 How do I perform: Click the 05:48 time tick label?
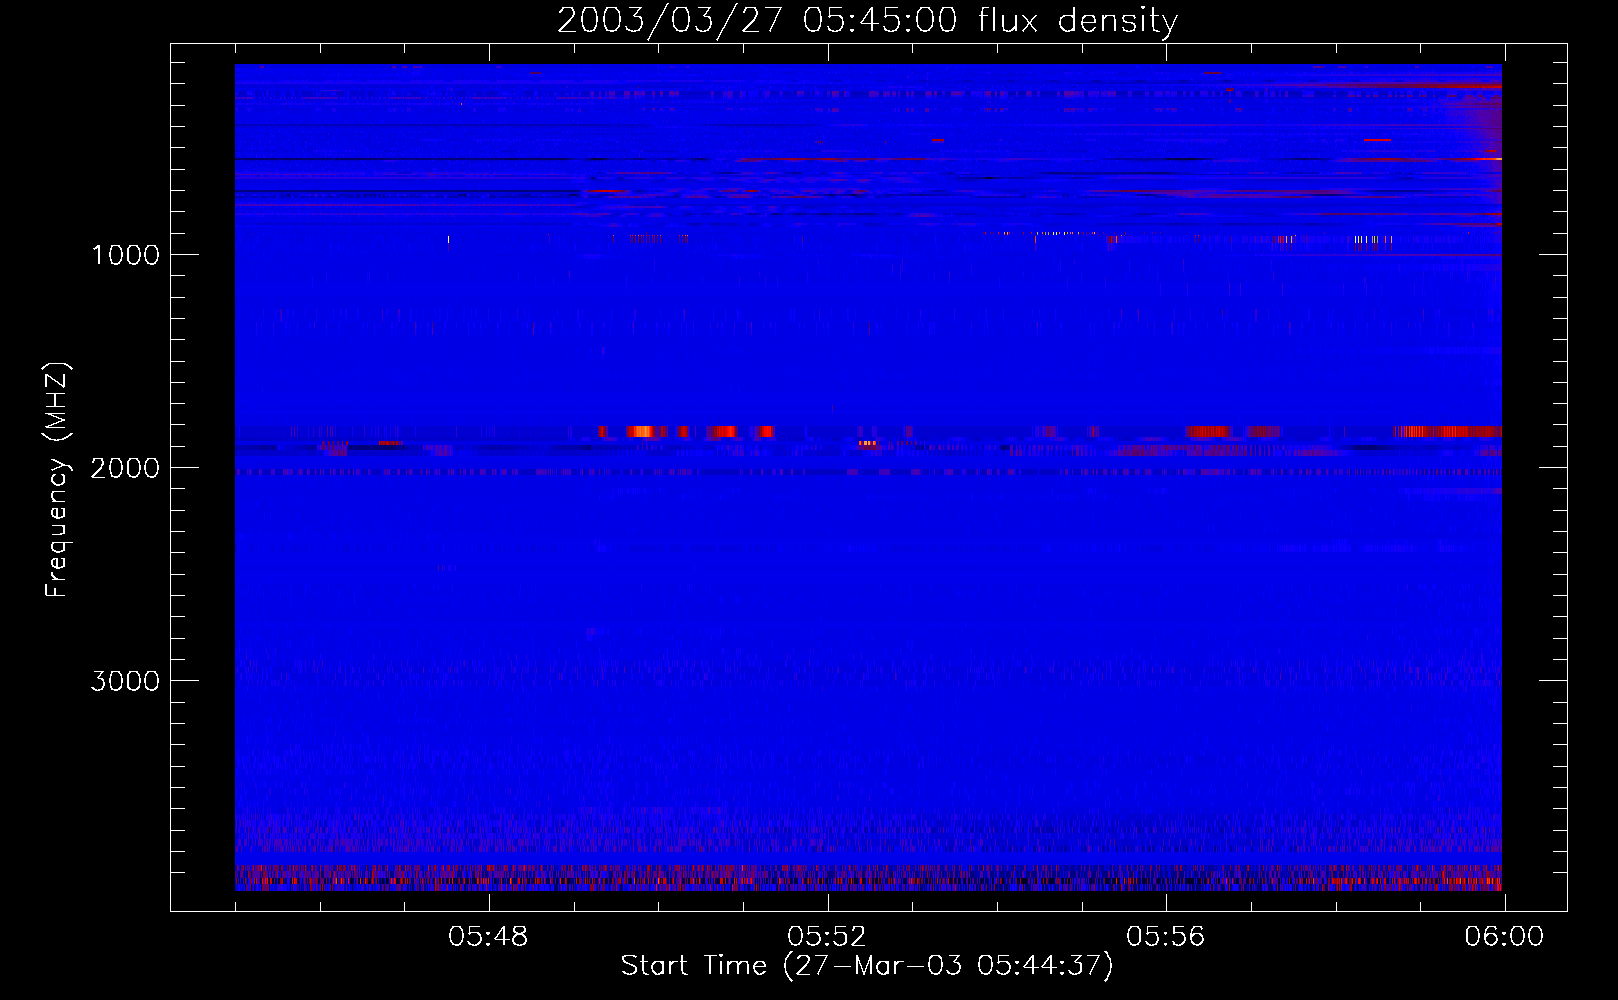click(488, 937)
